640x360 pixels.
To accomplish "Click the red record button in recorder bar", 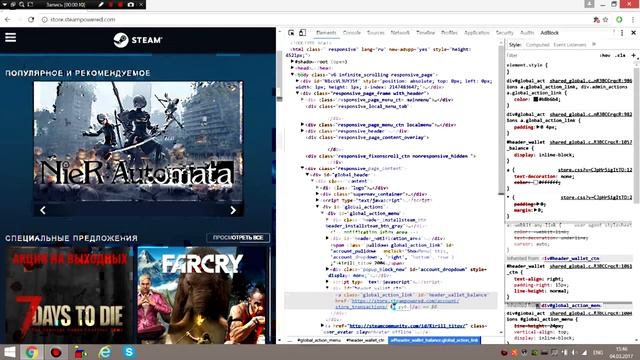I will pyautogui.click(x=120, y=4).
